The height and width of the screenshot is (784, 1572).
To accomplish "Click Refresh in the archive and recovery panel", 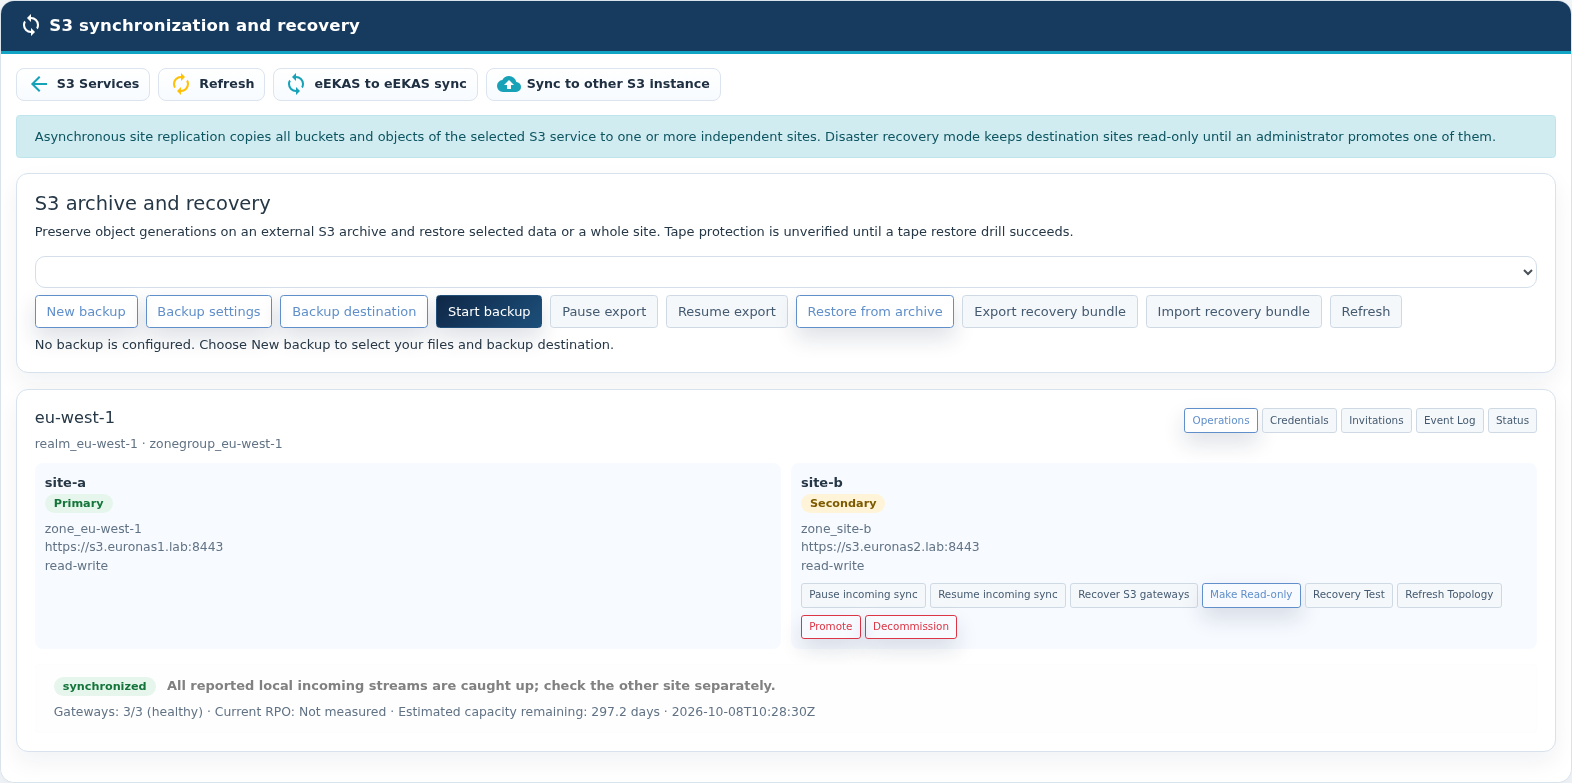I will (x=1366, y=312).
